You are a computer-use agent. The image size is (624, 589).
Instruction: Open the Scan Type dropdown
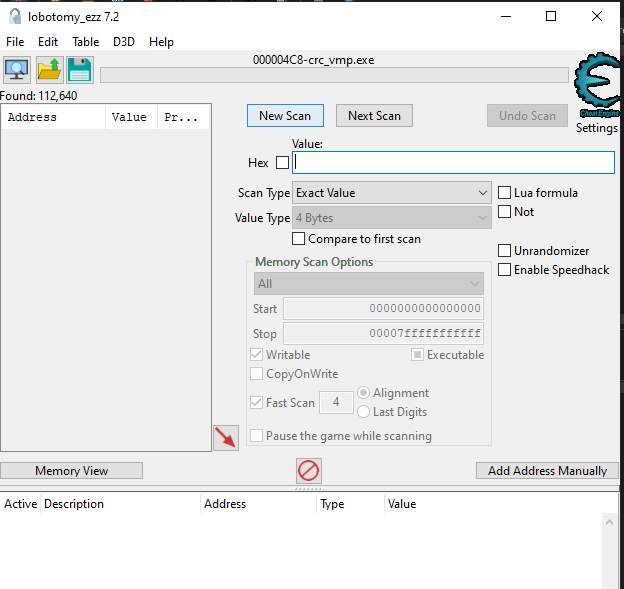[x=392, y=193]
